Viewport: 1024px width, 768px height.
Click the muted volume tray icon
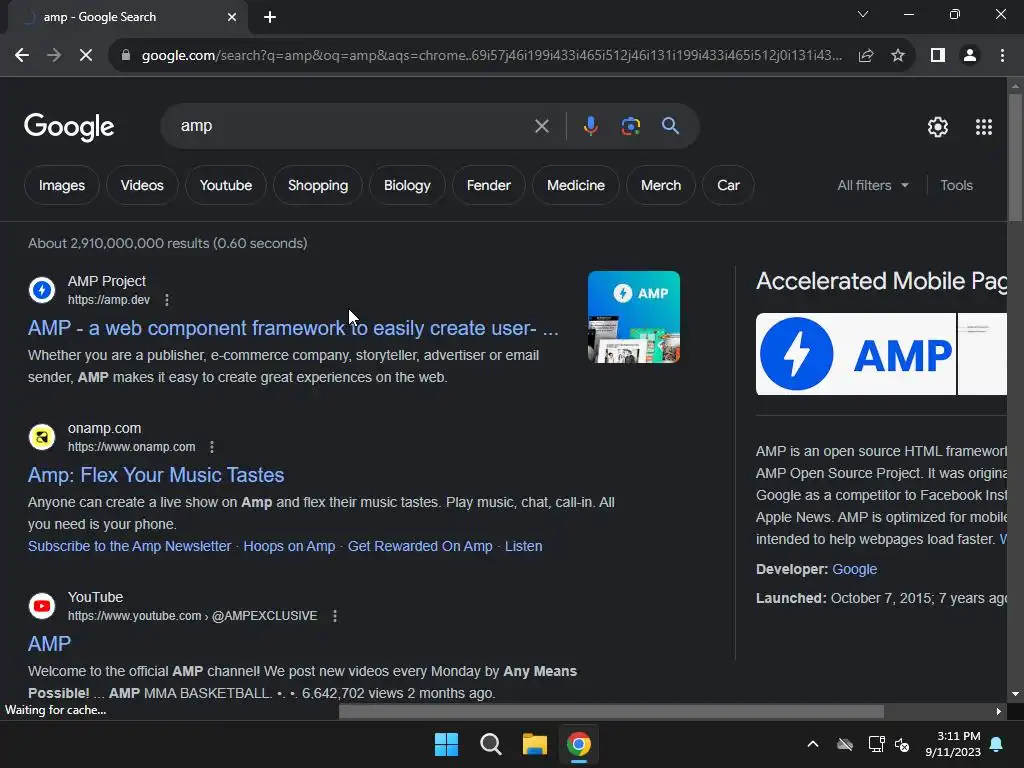[x=902, y=744]
